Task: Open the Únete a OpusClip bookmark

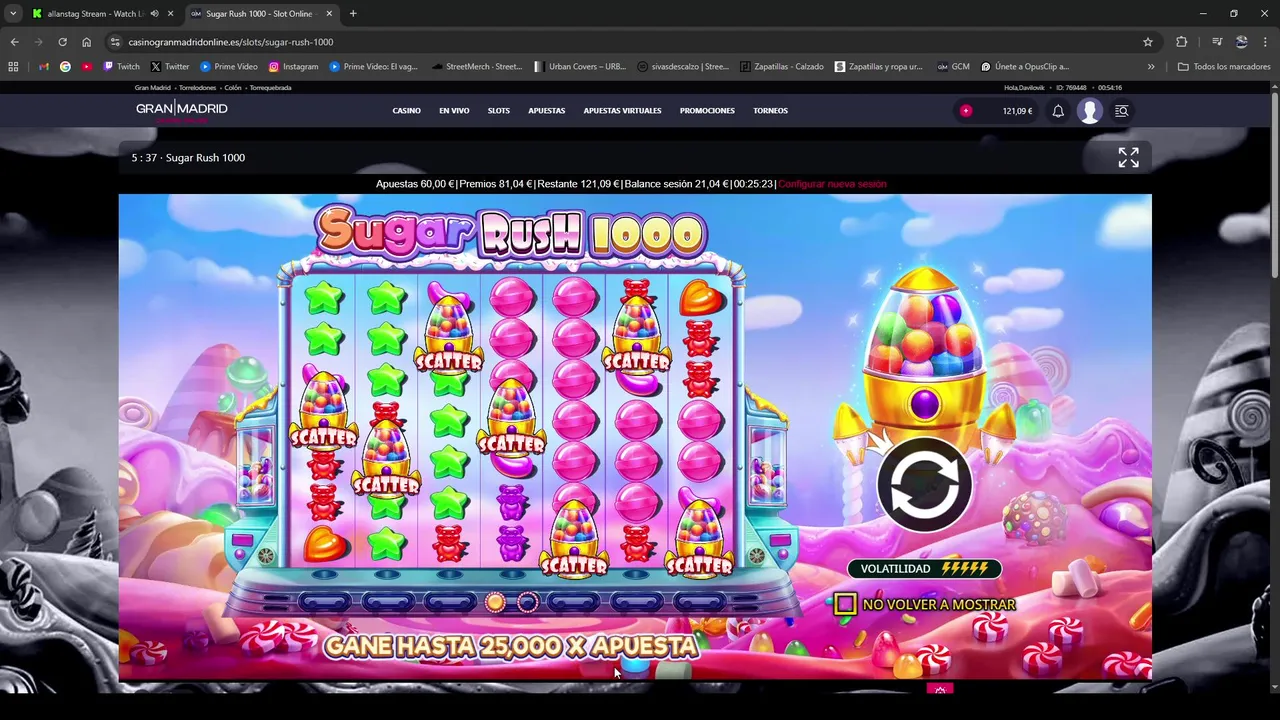Action: (1025, 67)
